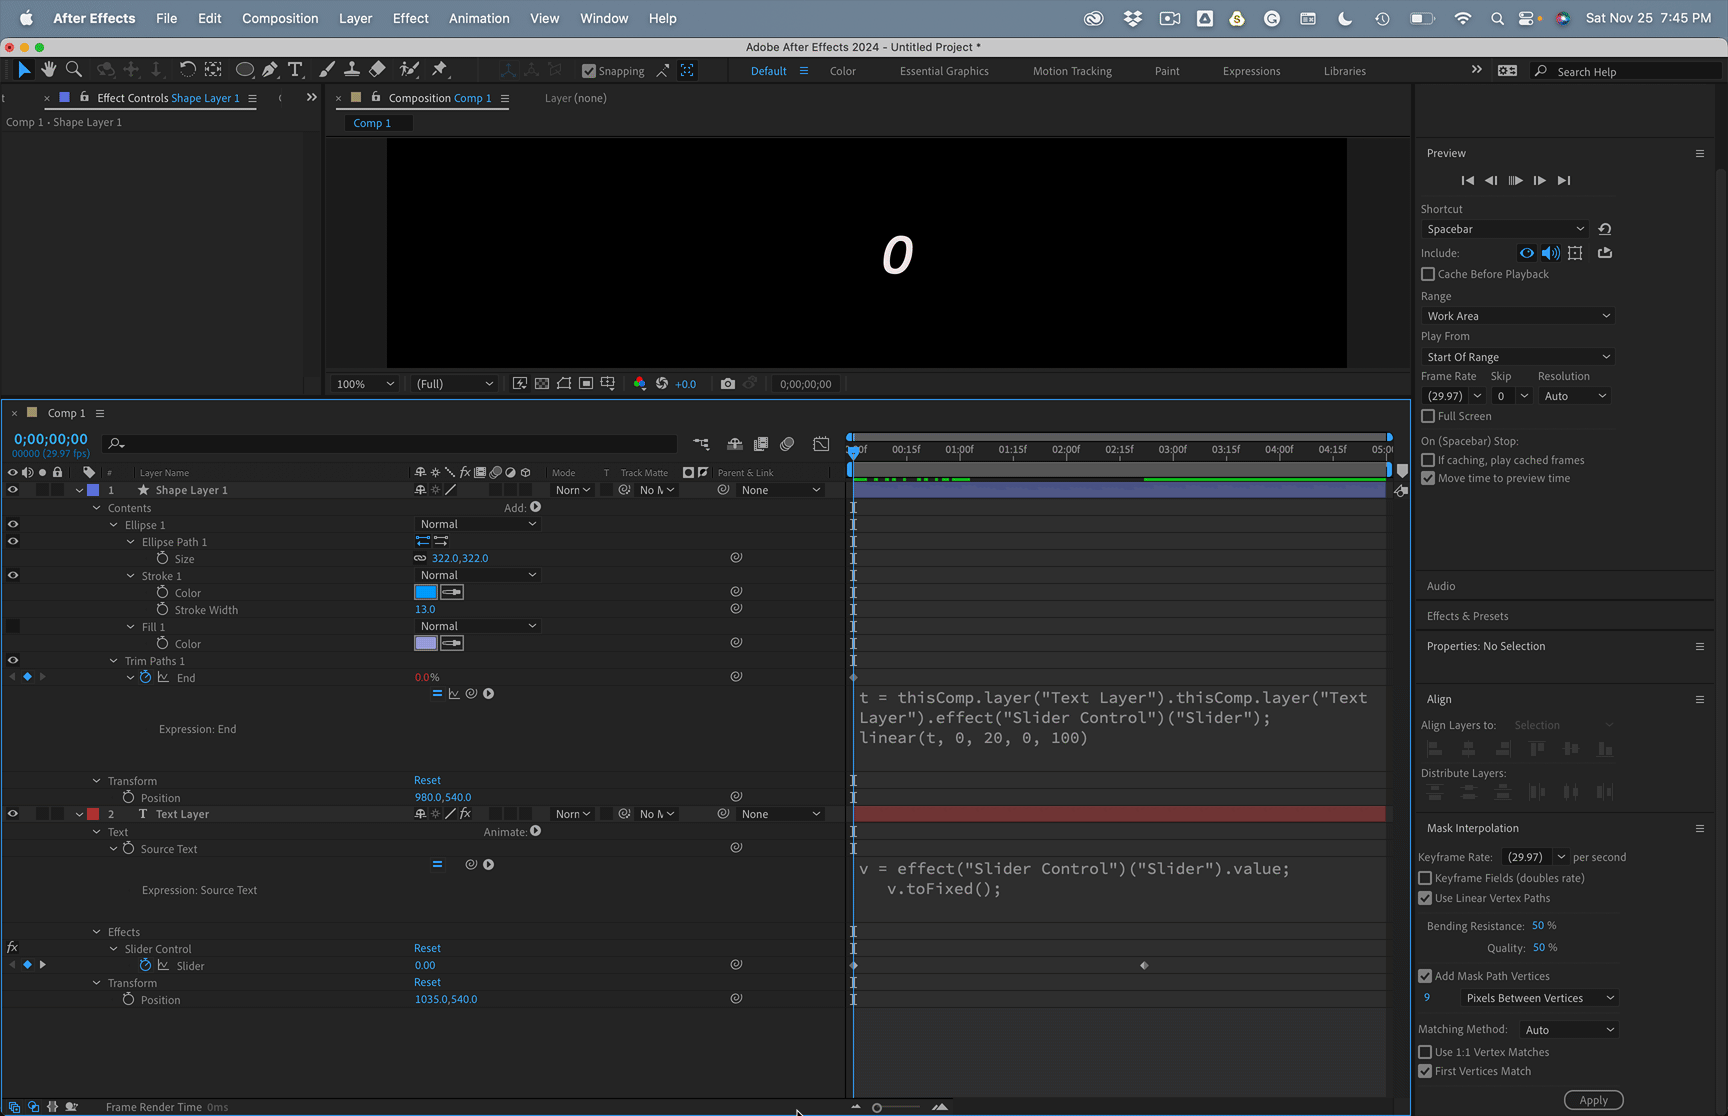Open the Animation menu
The width and height of the screenshot is (1728, 1116).
pyautogui.click(x=479, y=18)
